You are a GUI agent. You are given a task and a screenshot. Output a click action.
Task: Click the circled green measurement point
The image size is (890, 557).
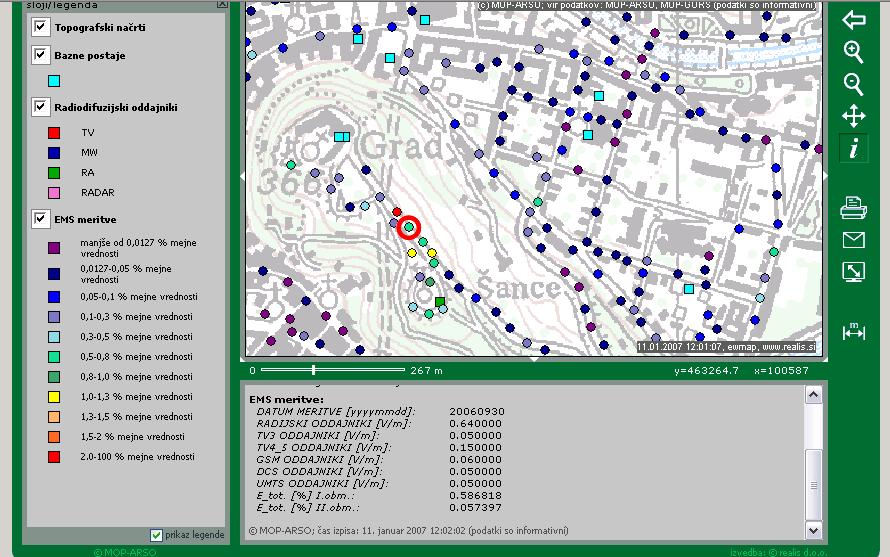pos(409,228)
